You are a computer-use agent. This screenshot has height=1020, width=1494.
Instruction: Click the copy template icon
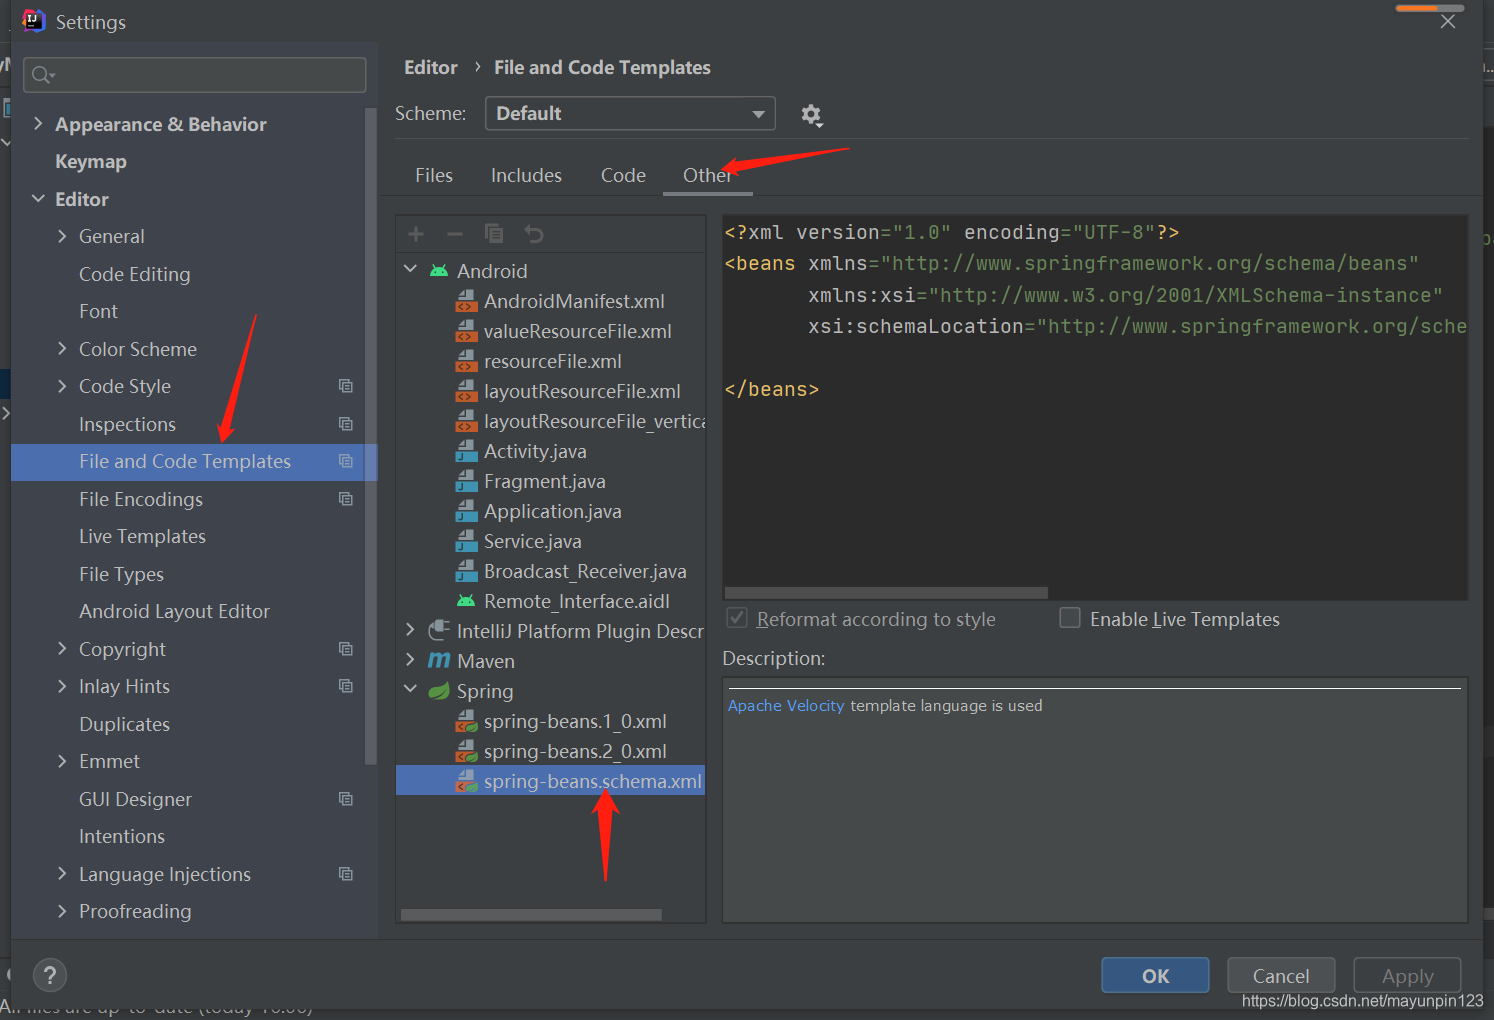click(494, 233)
